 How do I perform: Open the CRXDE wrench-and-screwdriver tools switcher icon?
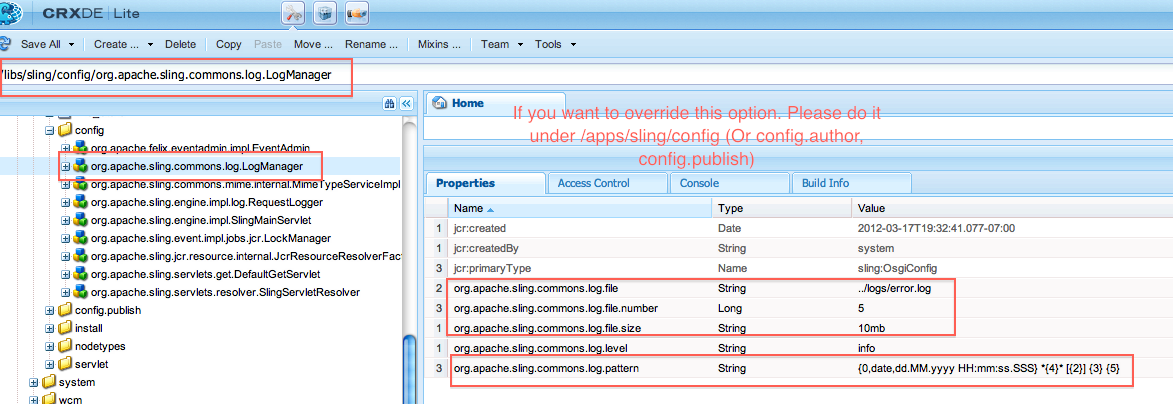pyautogui.click(x=292, y=13)
